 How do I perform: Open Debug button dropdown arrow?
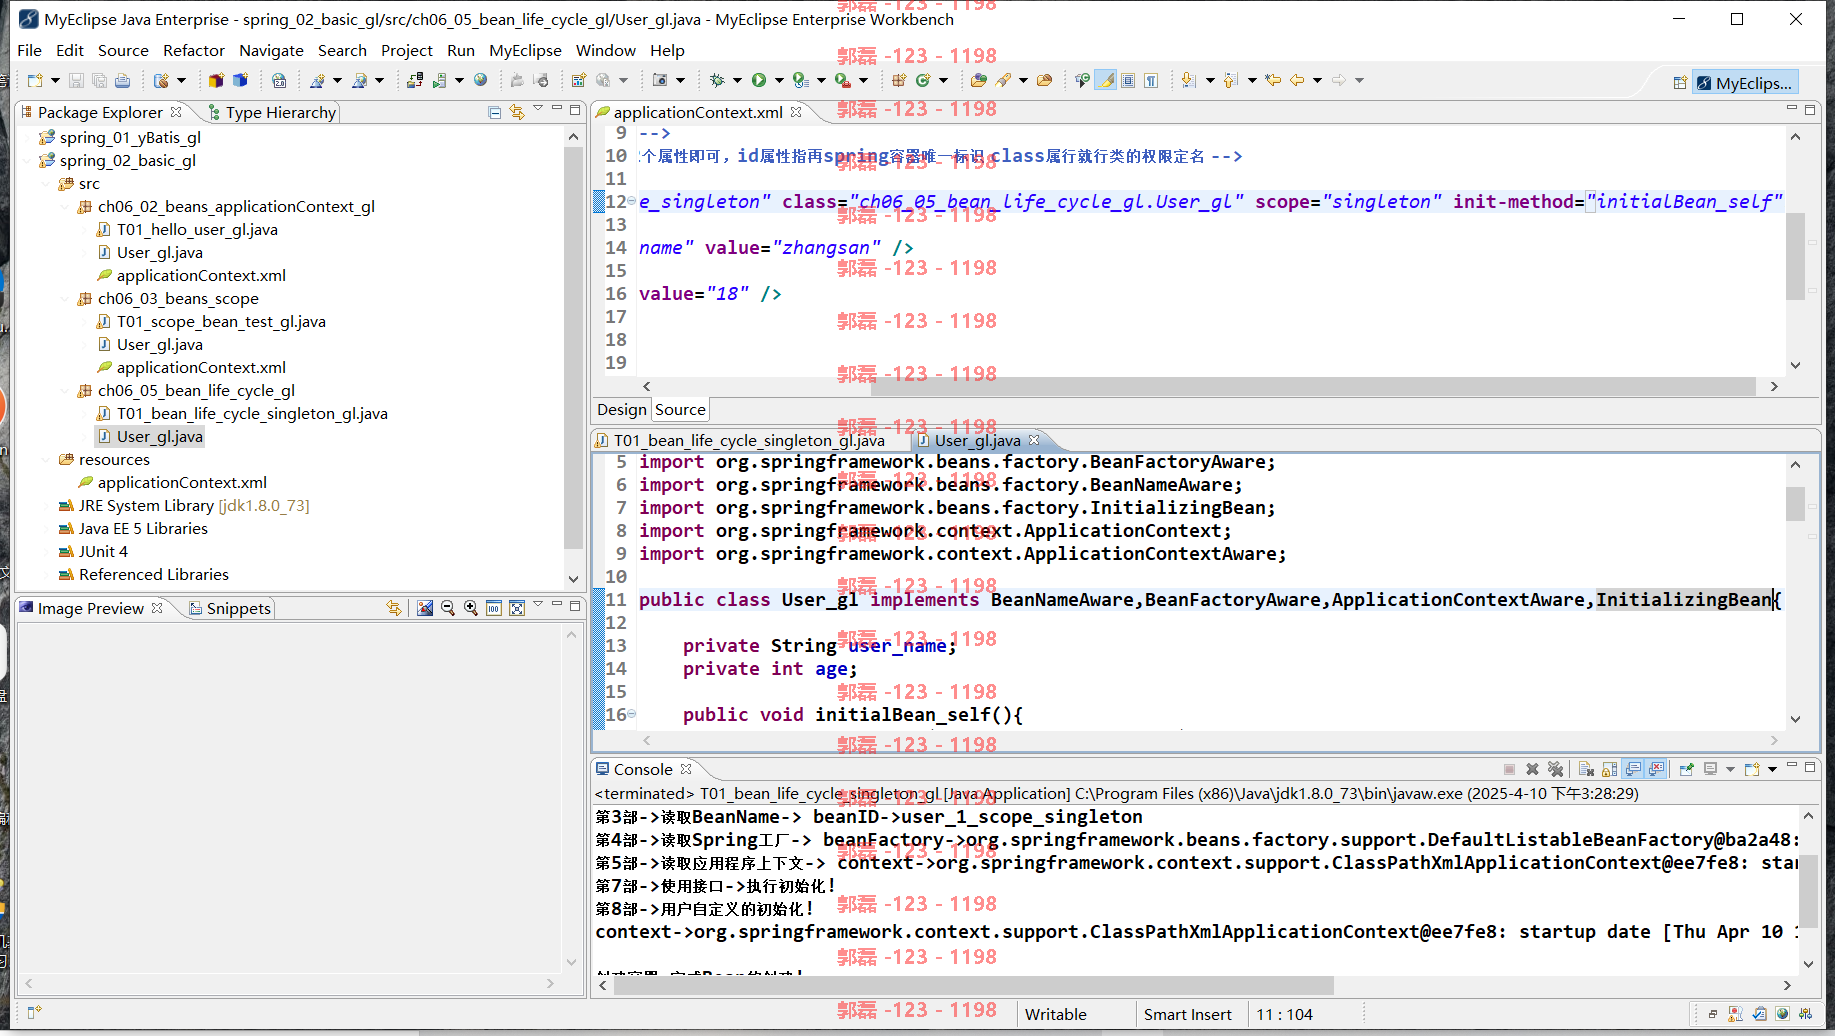click(737, 80)
